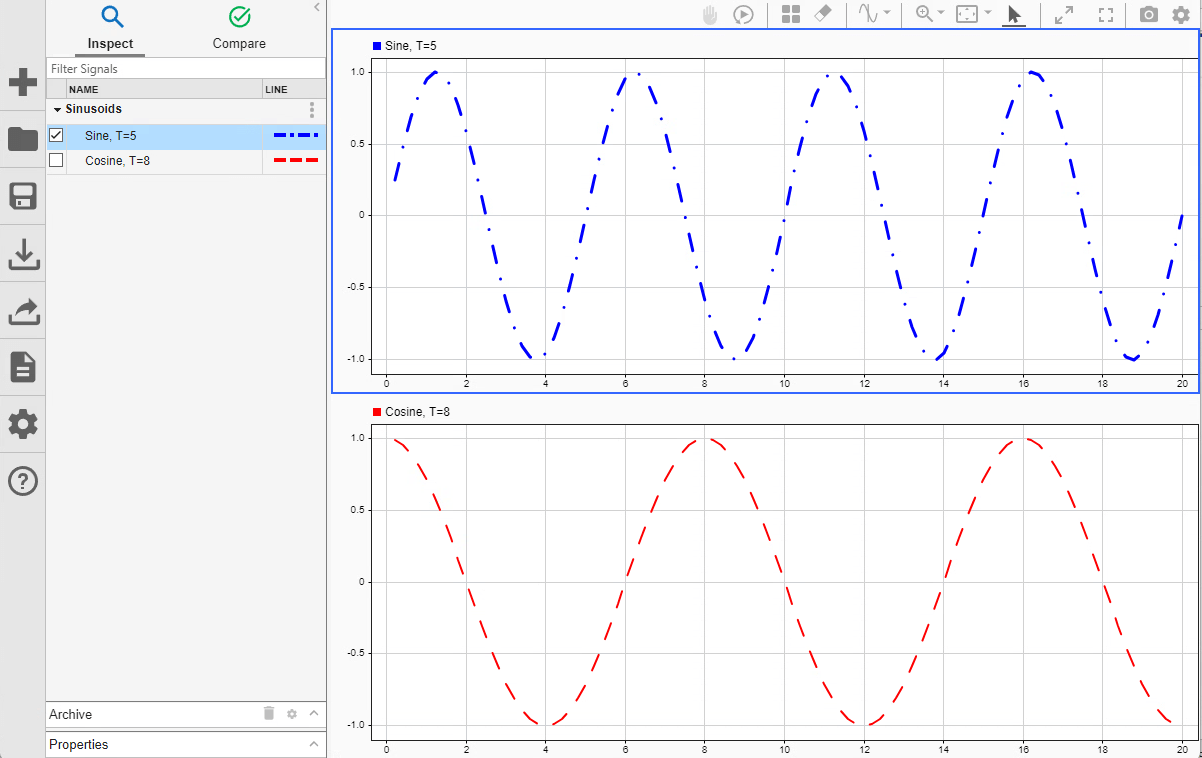Open the Archive settings gear icon

pos(292,714)
